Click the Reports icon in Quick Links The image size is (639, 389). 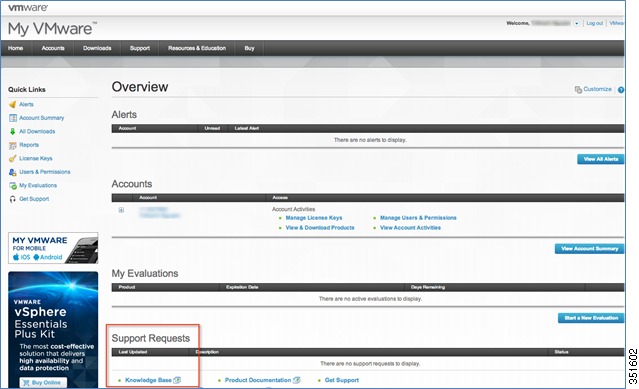[x=13, y=145]
